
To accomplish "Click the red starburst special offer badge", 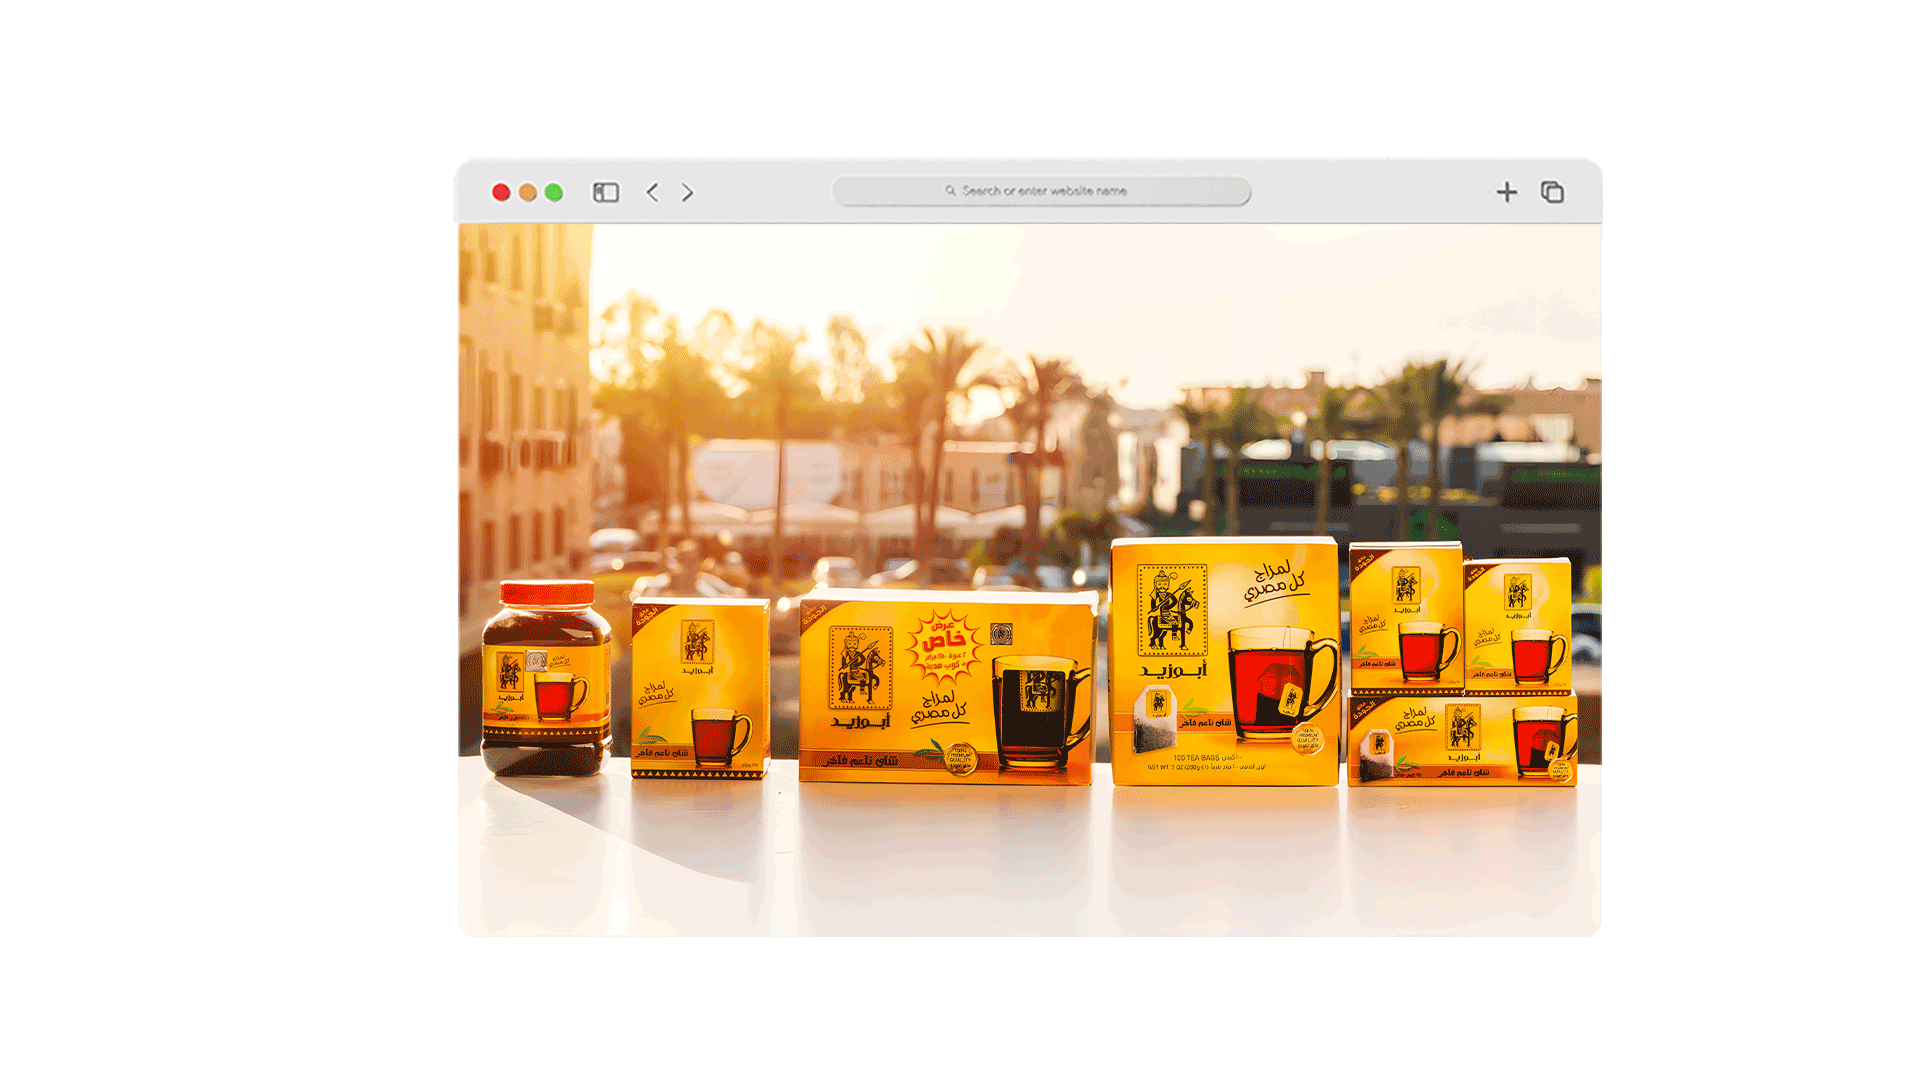I will point(942,646).
